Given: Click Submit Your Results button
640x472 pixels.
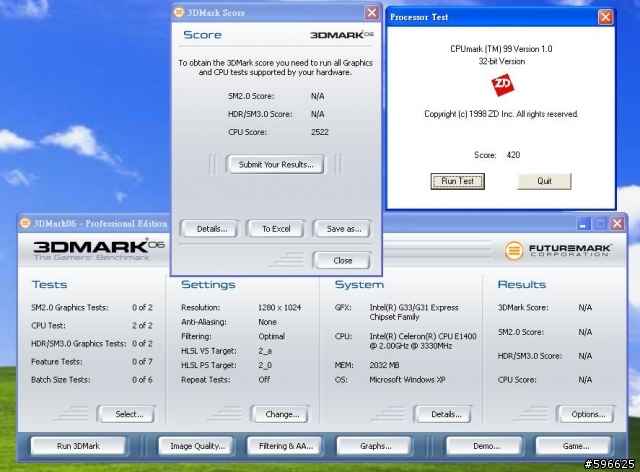Looking at the screenshot, I should click(276, 165).
